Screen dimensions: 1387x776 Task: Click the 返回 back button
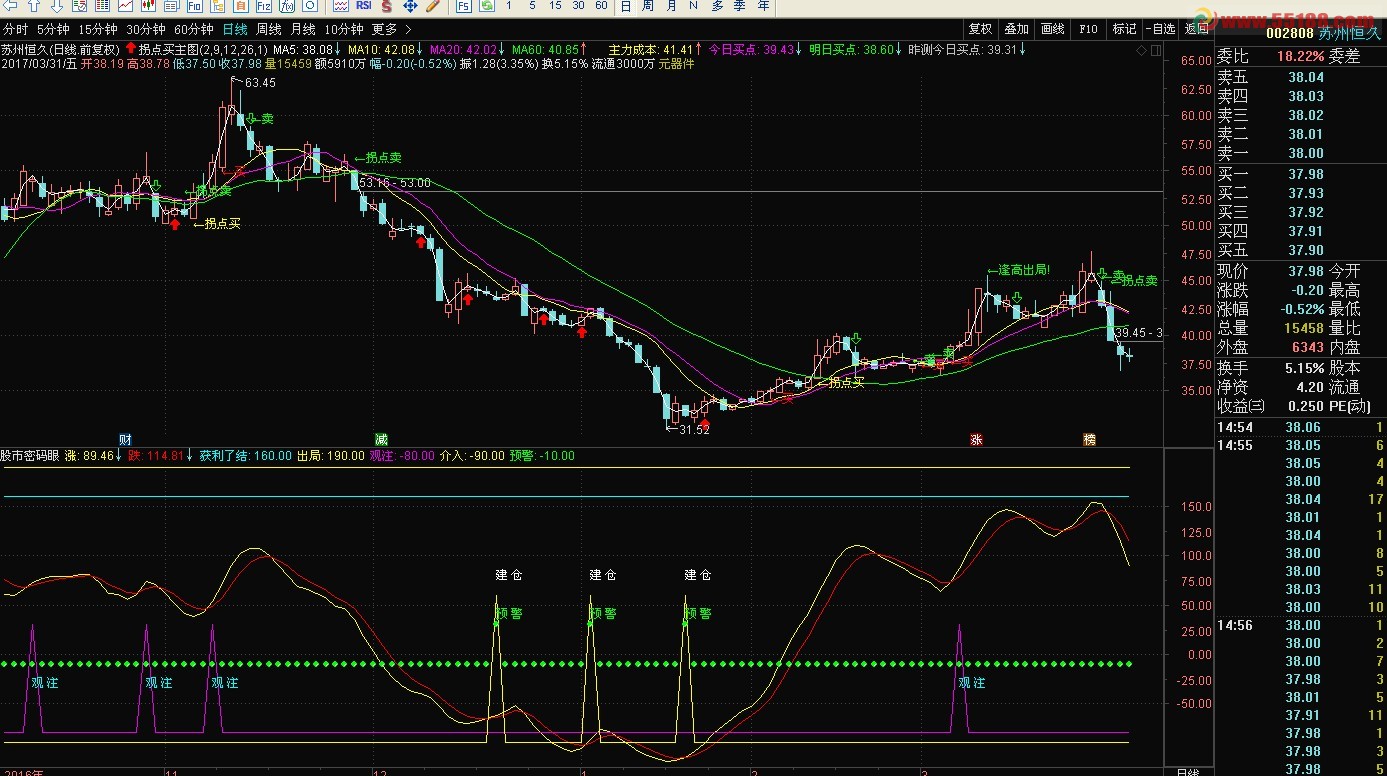[x=1196, y=29]
